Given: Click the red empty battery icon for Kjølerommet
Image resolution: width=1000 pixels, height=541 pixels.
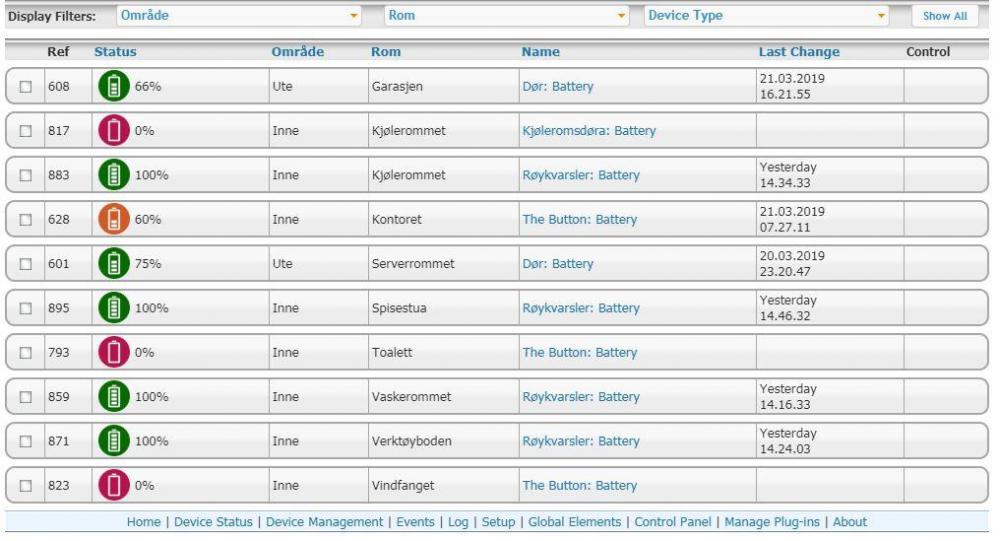Looking at the screenshot, I should point(112,130).
